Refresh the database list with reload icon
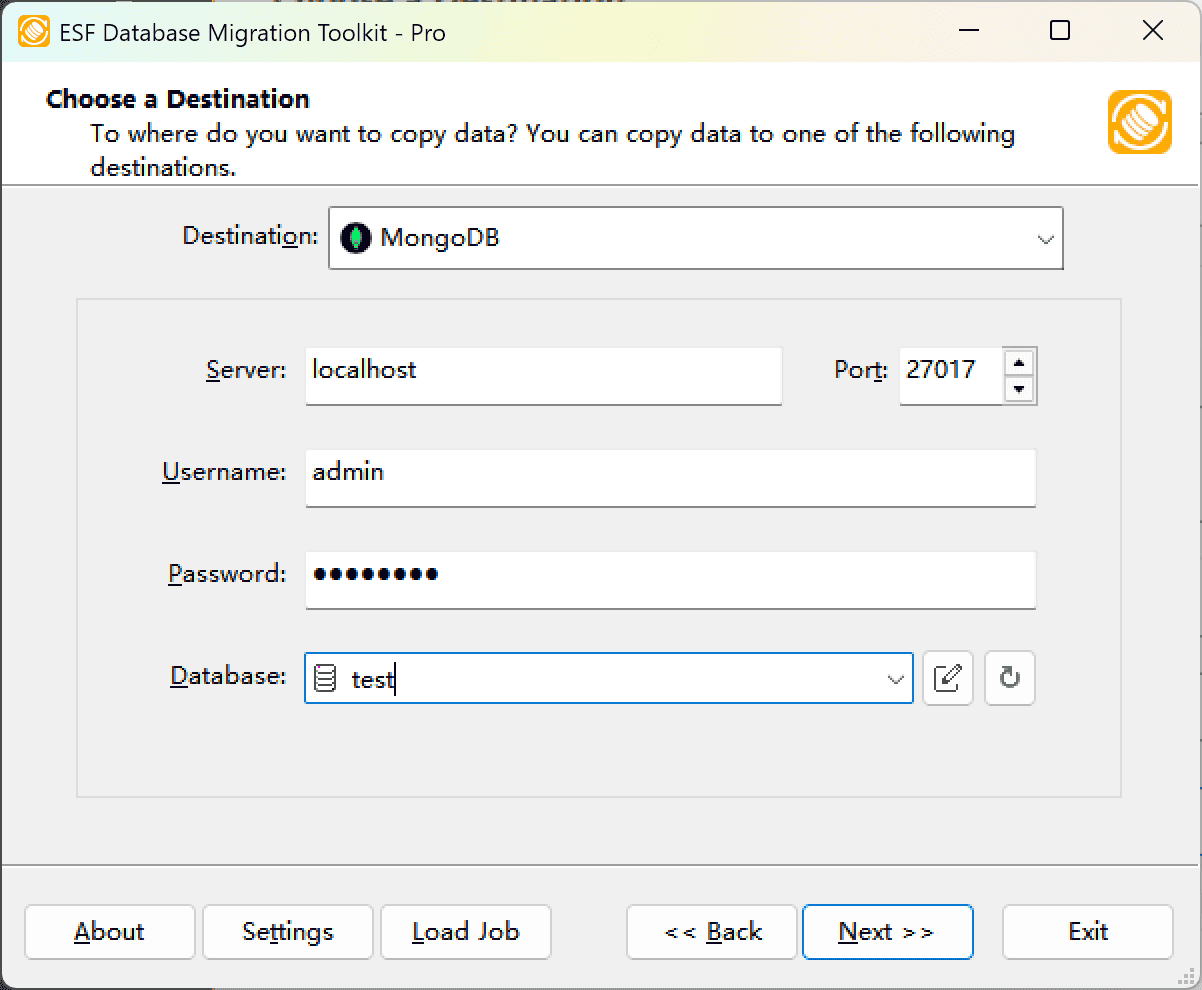1202x990 pixels. tap(1009, 678)
